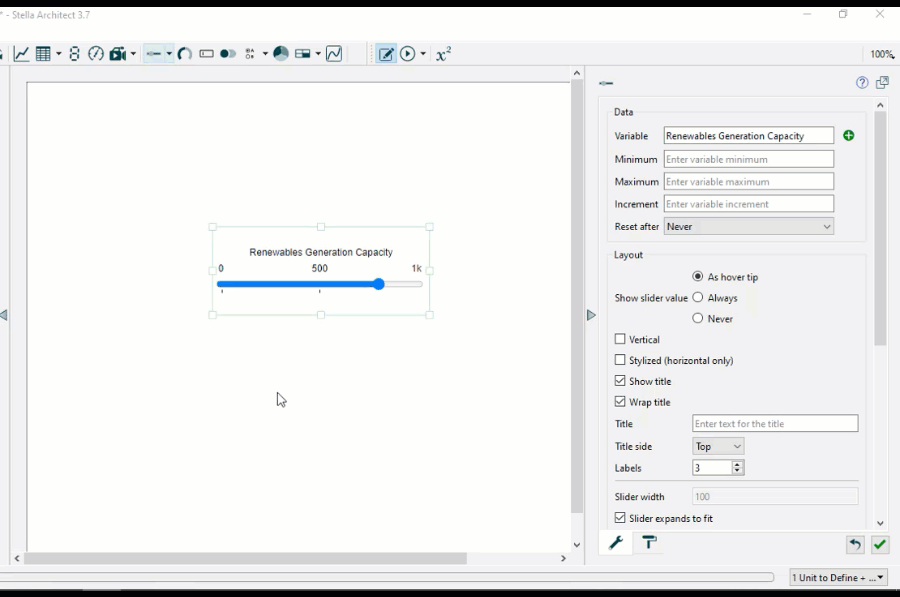Select the Graph tool in toolbar
Image resolution: width=900 pixels, height=597 pixels.
[x=21, y=54]
